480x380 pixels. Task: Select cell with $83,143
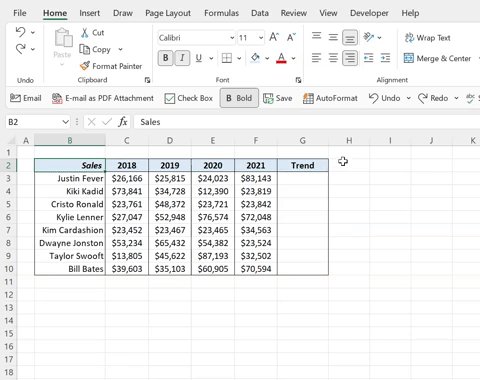tap(256, 178)
